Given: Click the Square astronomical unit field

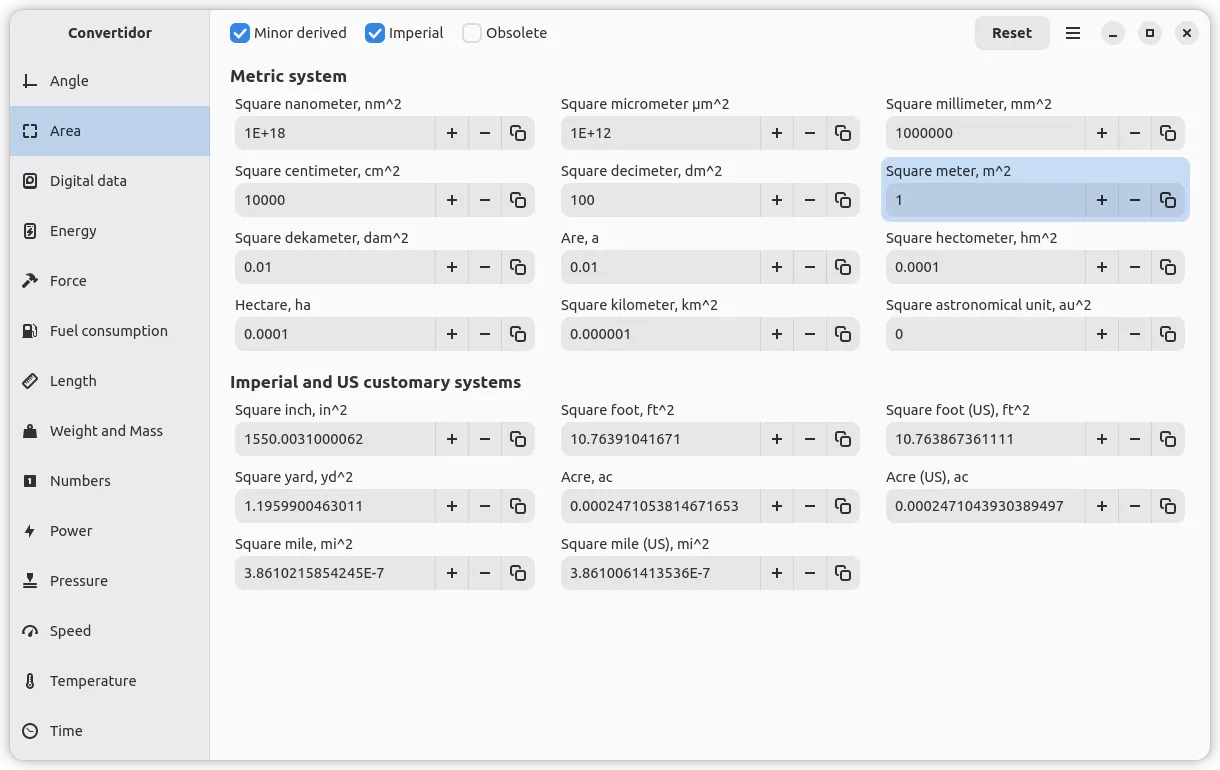Looking at the screenshot, I should coord(985,334).
